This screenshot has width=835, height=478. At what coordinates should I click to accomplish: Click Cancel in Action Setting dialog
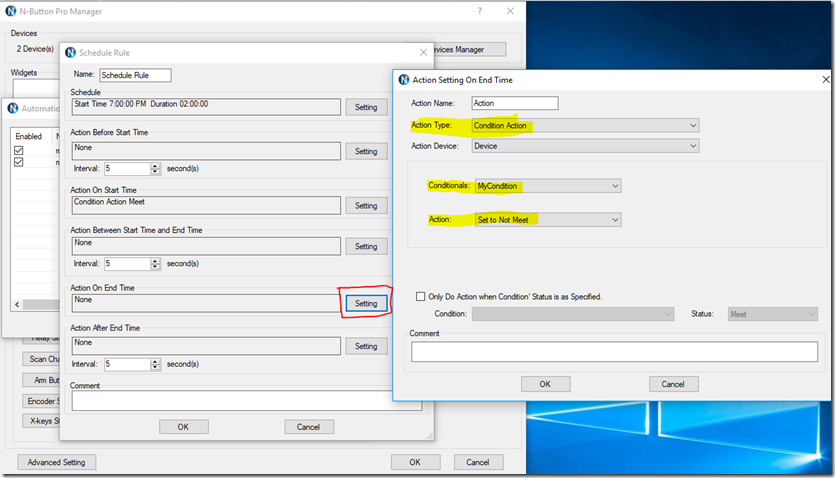(x=673, y=384)
